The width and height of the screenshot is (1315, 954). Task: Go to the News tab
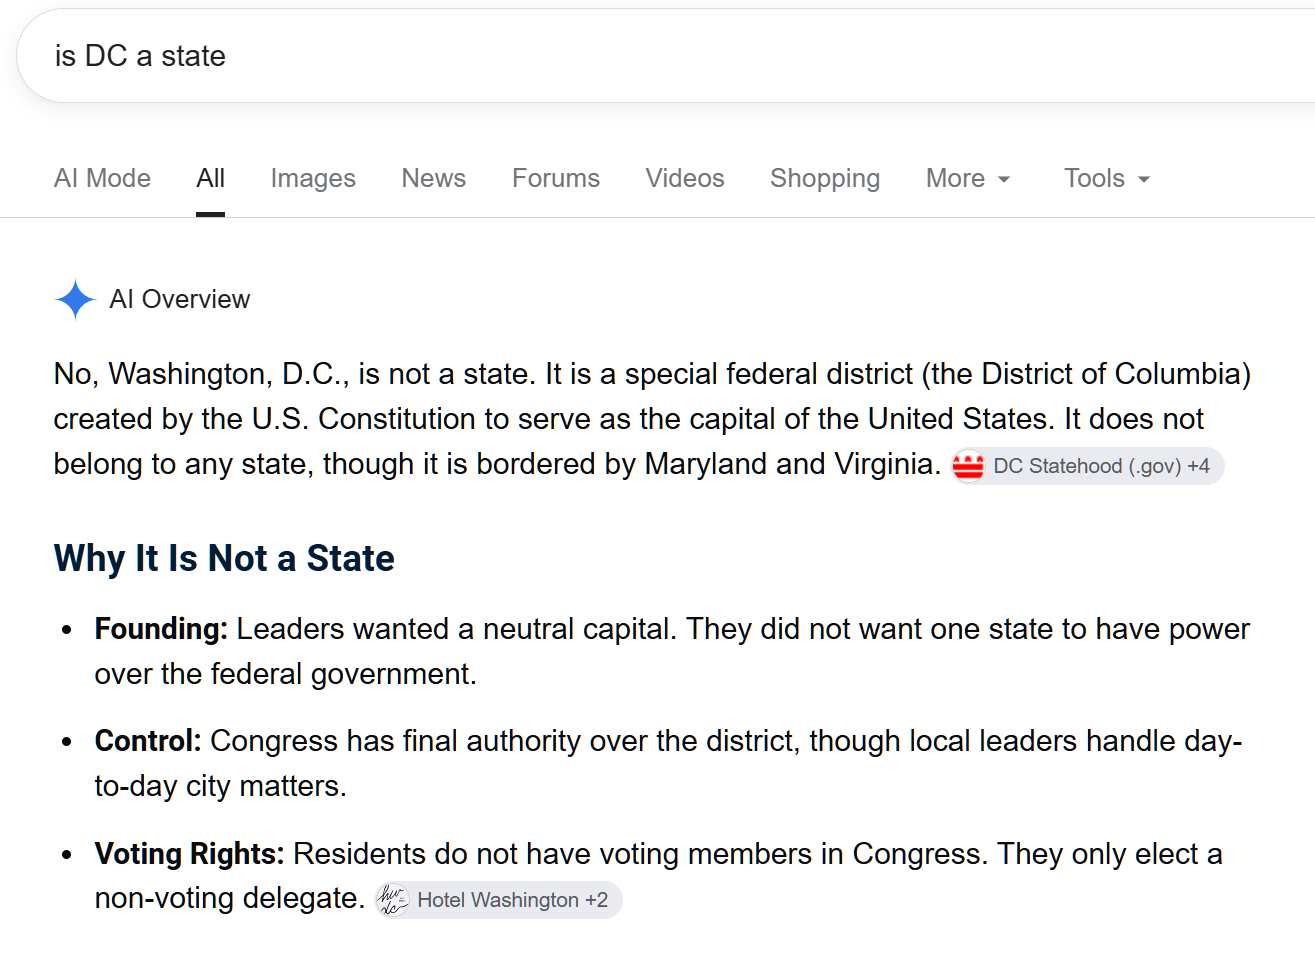(x=434, y=178)
